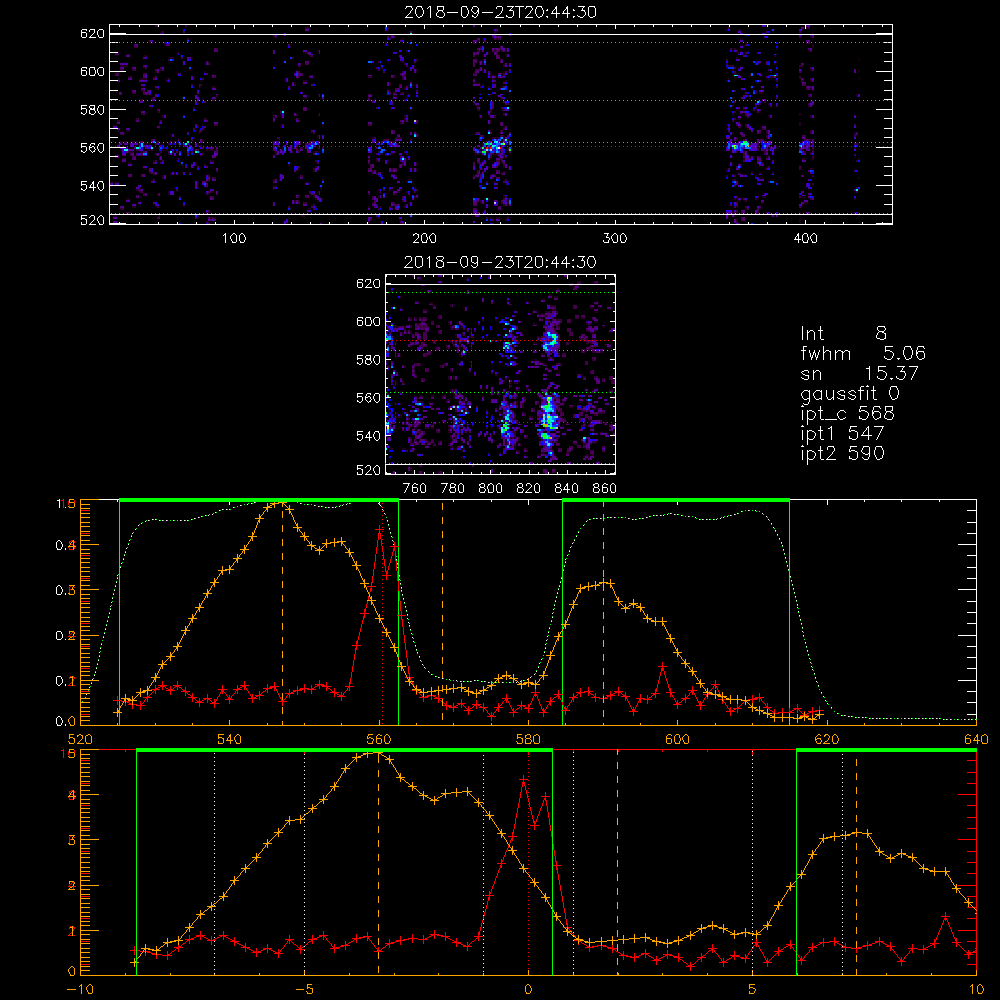Click the 'sn 15.37' readout

(x=859, y=373)
